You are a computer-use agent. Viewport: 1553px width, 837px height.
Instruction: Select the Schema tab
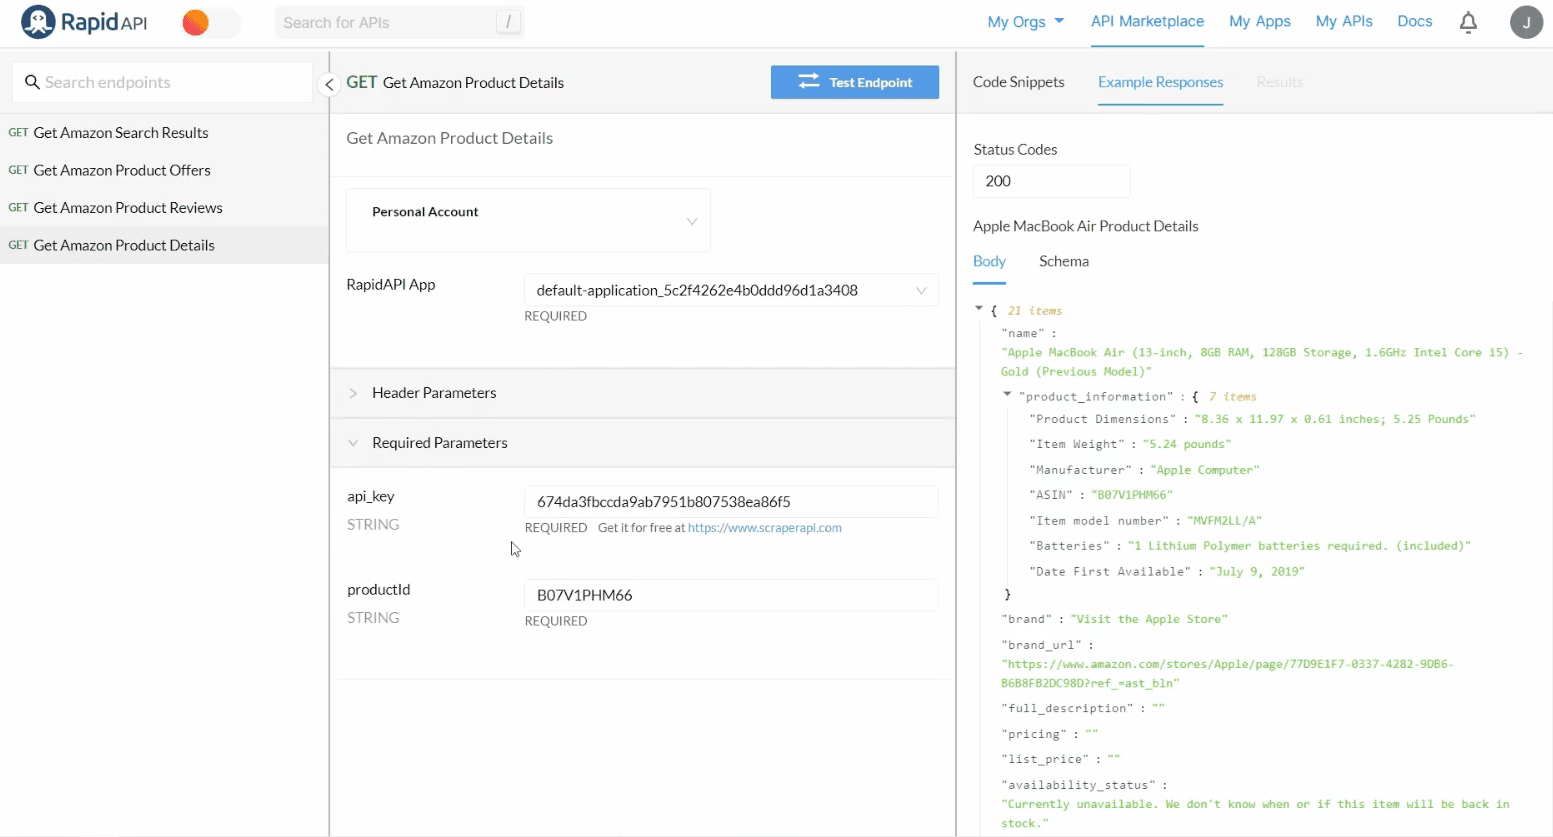point(1063,261)
